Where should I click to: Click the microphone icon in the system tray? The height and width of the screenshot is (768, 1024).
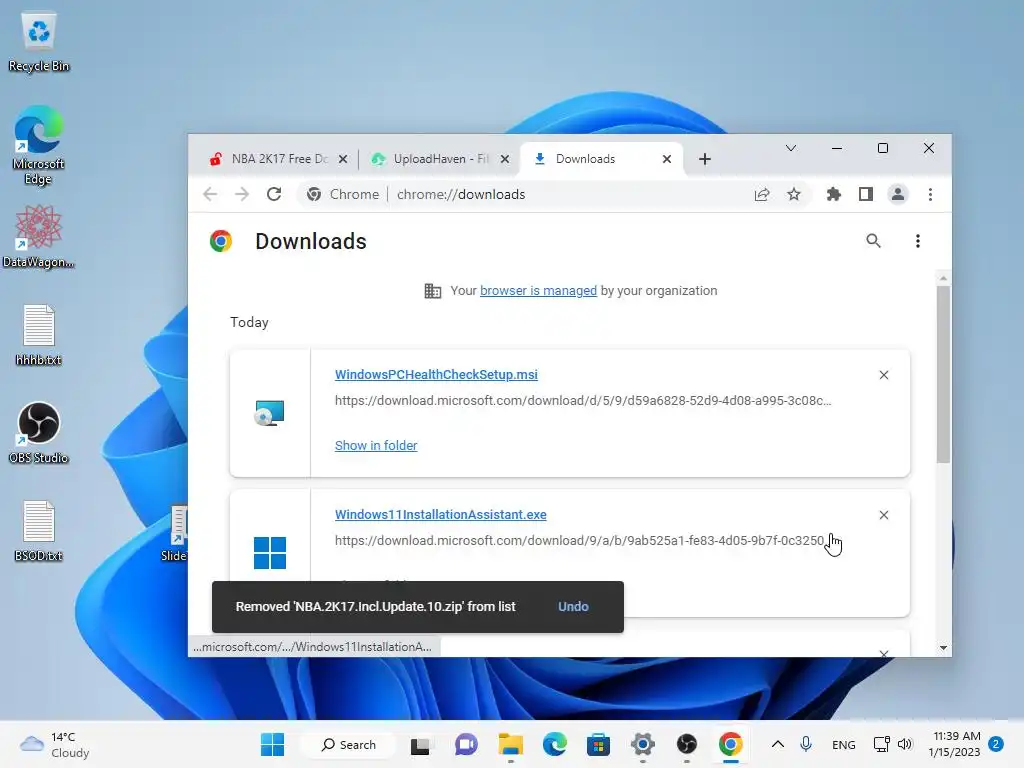coord(806,744)
